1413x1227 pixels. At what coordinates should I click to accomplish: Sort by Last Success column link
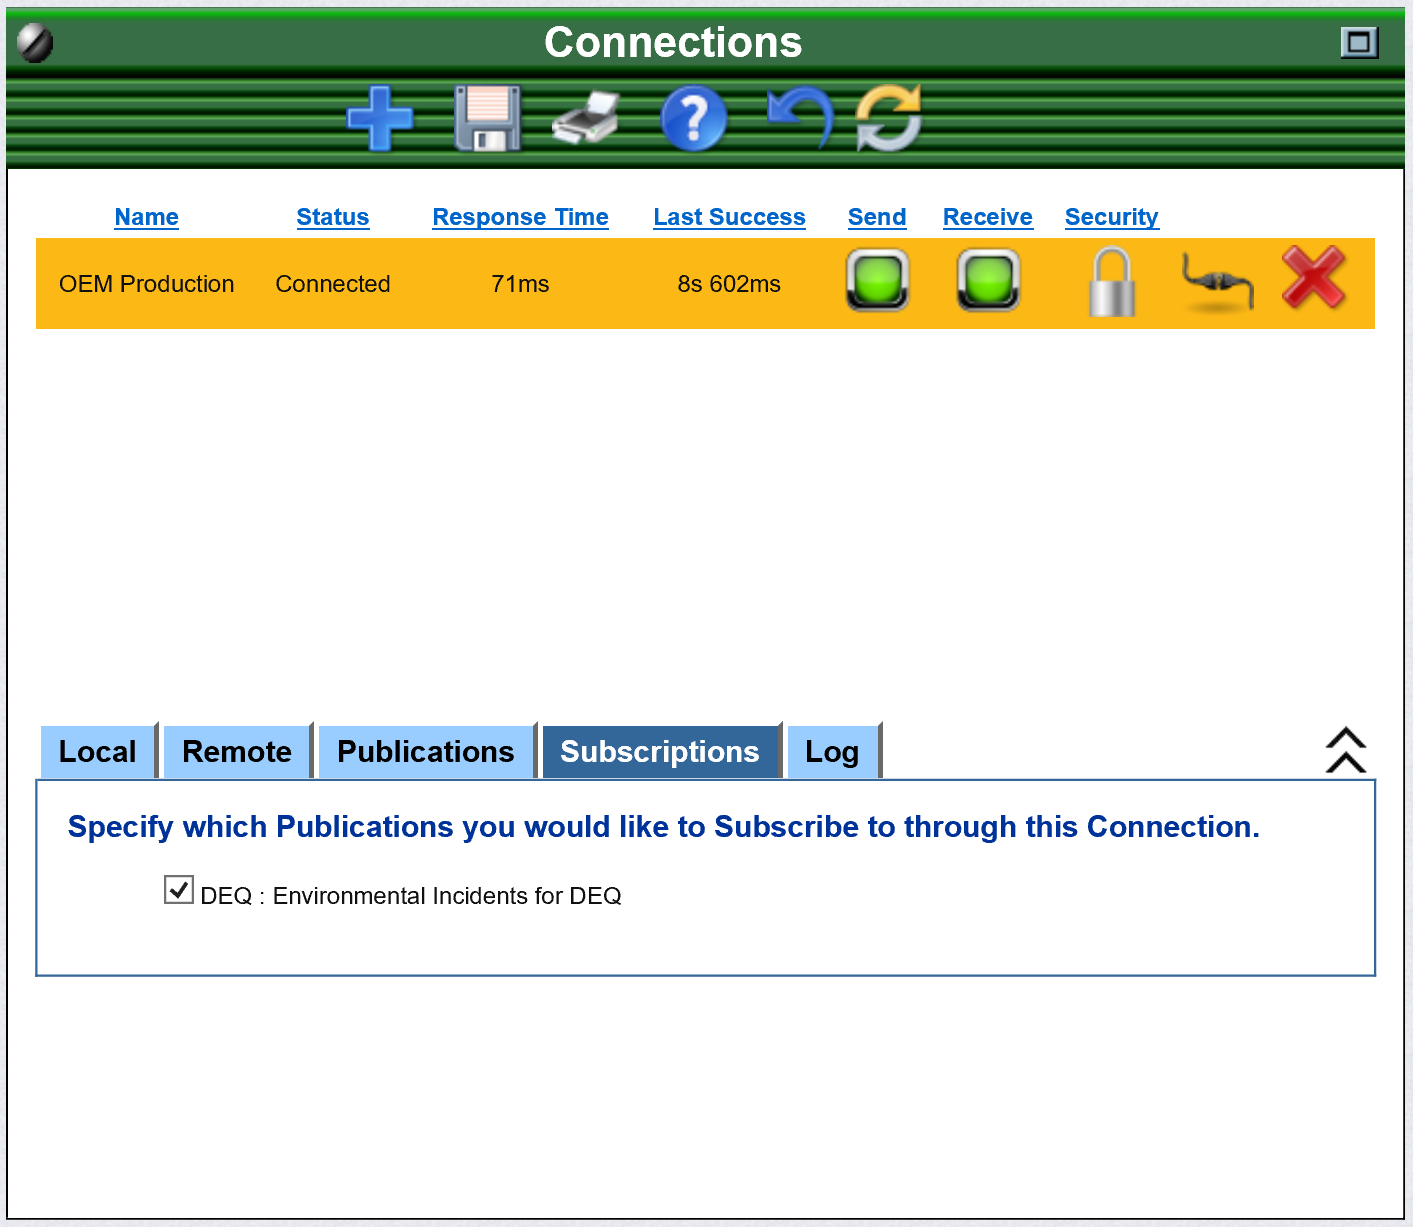729,217
